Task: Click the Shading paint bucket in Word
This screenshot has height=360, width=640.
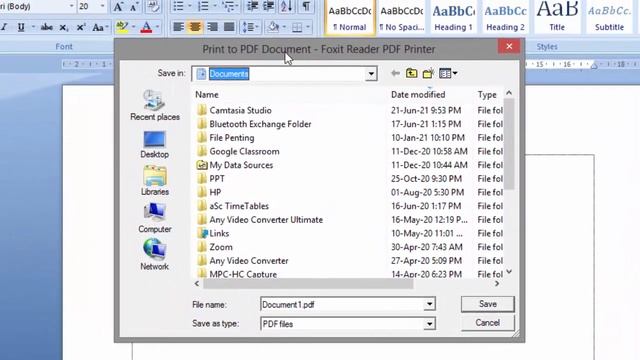Action: (x=273, y=27)
